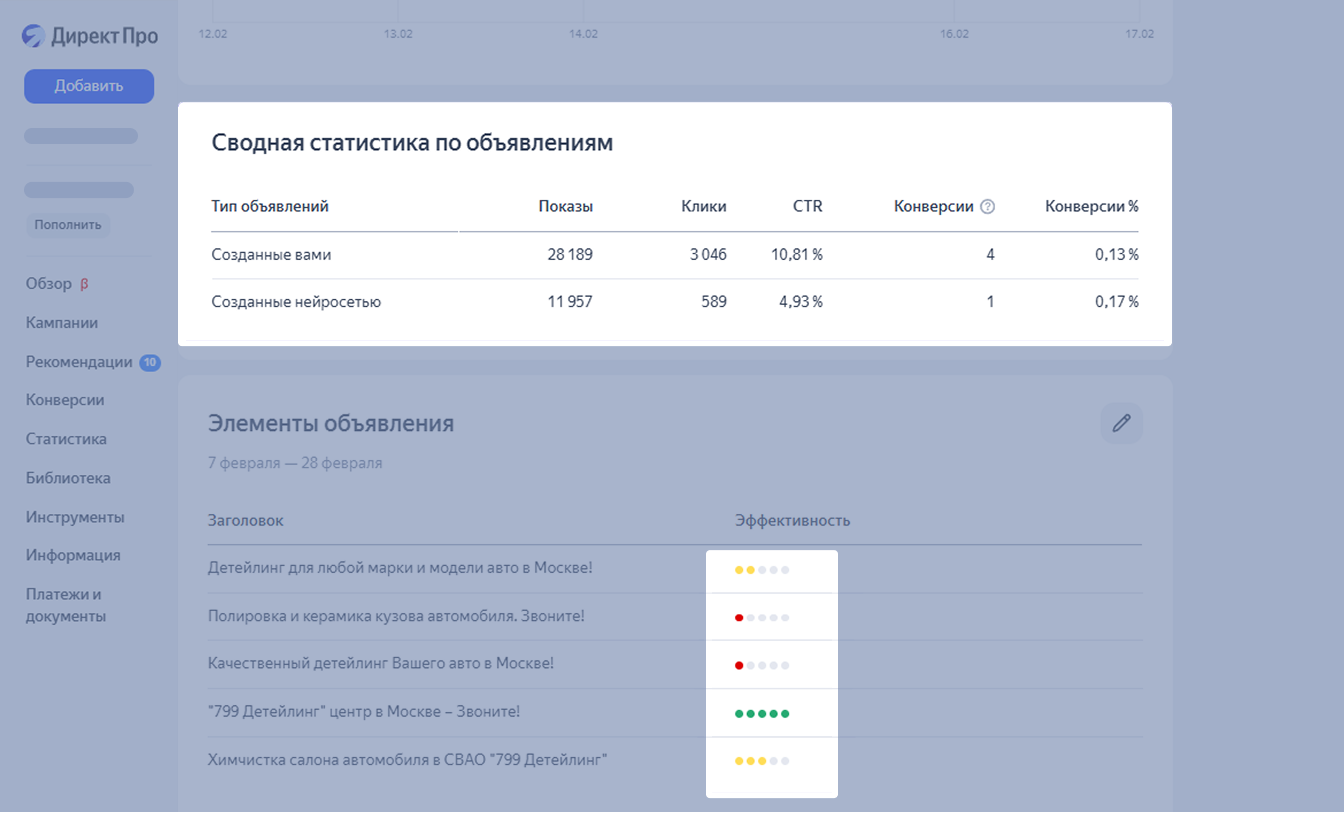Image resolution: width=1344 pixels, height=813 pixels.
Task: Select the Конверсии % column header
Action: tap(1092, 207)
